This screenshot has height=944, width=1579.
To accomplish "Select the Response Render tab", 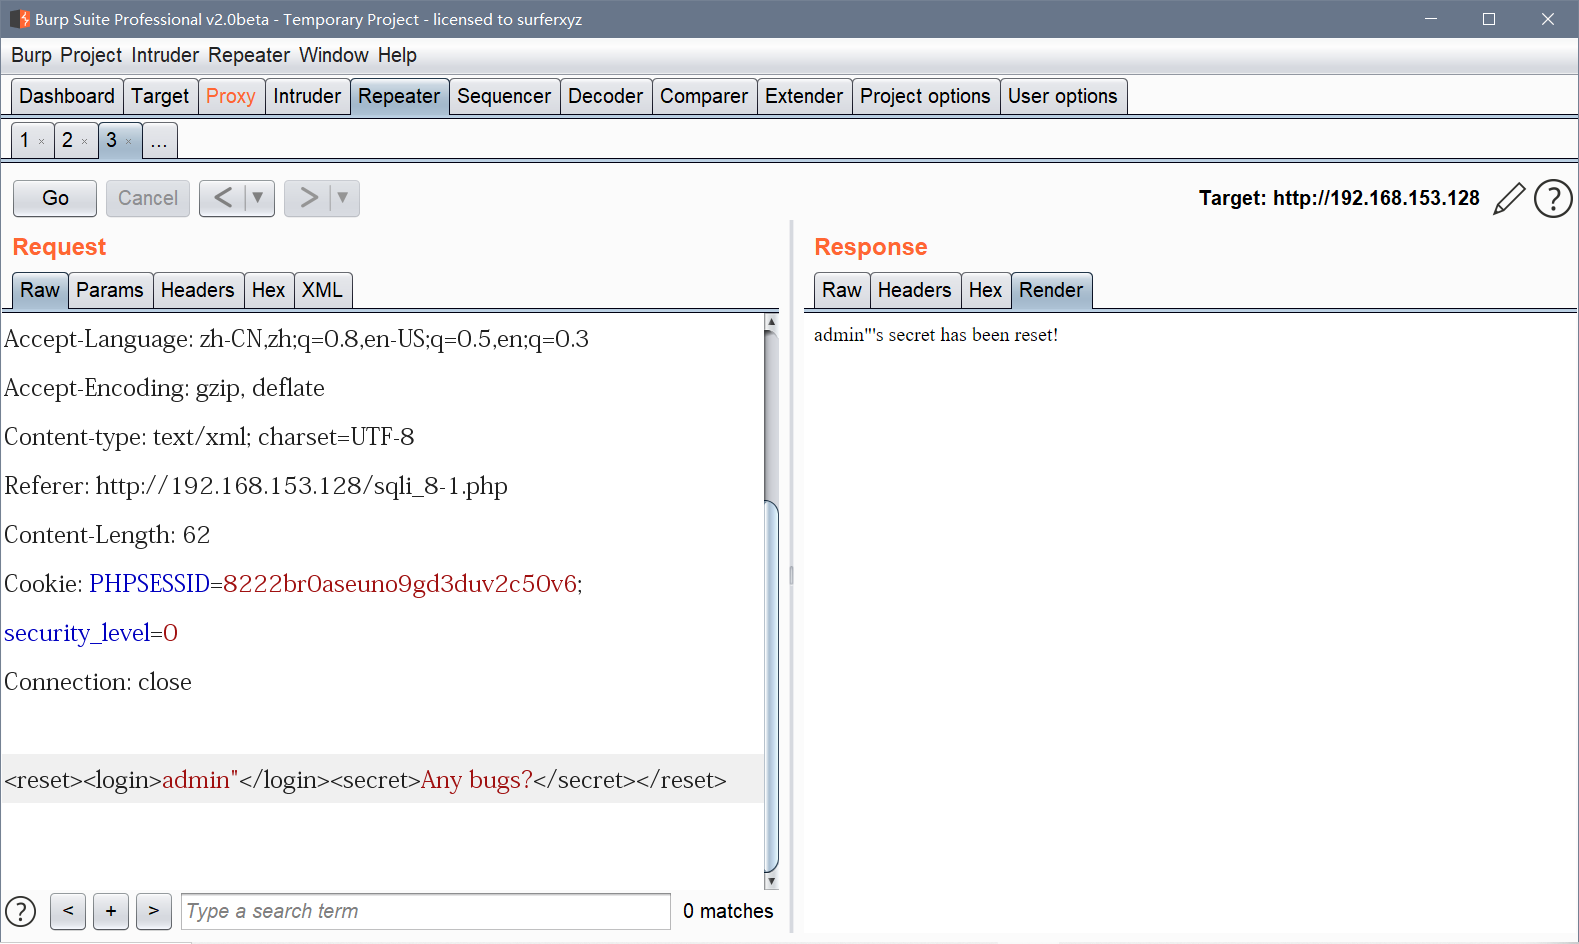I will (x=1051, y=290).
